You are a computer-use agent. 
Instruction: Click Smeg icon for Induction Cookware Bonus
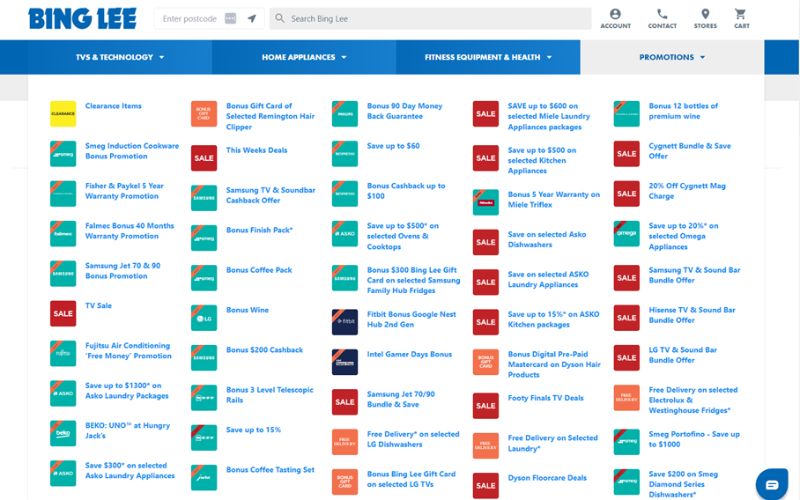click(63, 154)
